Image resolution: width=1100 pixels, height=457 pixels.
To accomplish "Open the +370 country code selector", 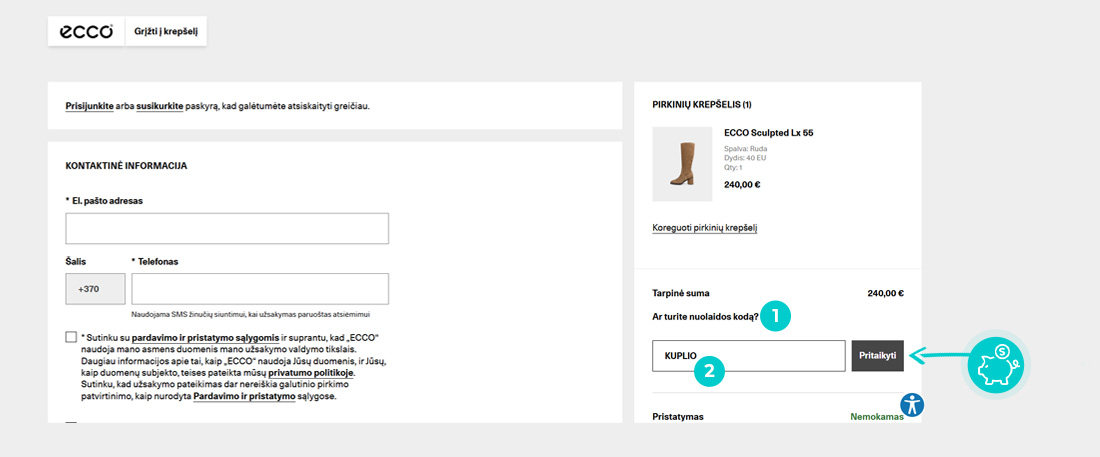I will tap(95, 289).
